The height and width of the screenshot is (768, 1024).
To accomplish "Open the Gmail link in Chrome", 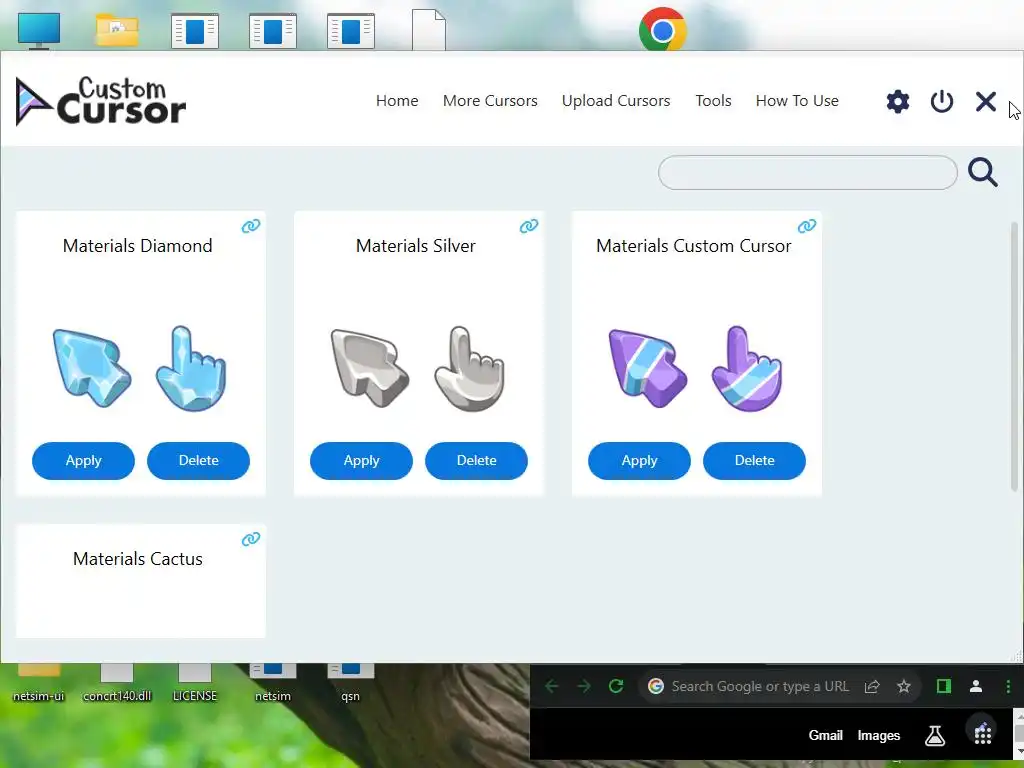I will 825,735.
